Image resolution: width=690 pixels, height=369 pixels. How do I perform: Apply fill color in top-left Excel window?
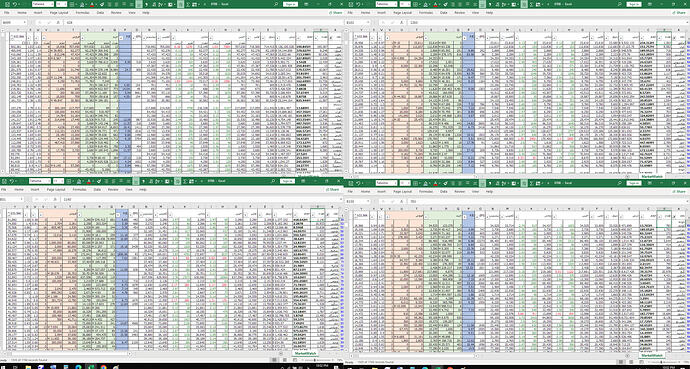coord(82,4)
